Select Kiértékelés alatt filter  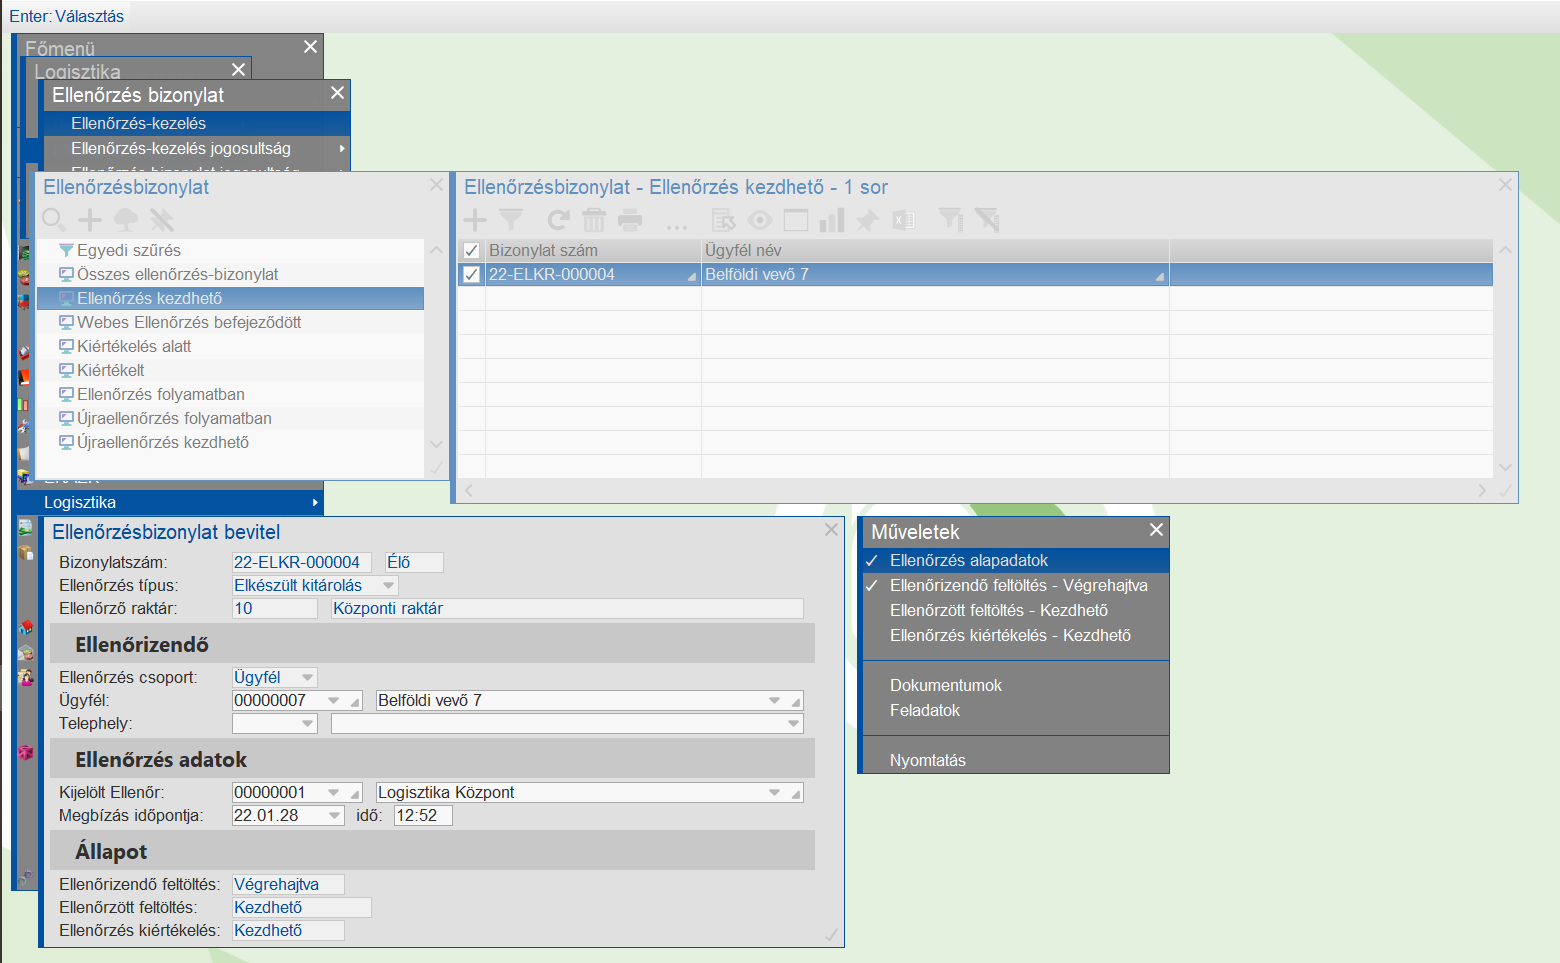click(x=230, y=346)
